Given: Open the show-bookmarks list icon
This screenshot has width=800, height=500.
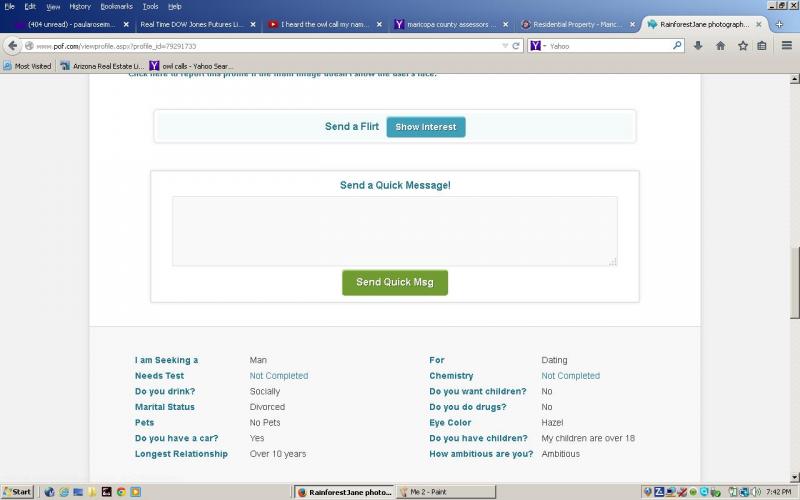Looking at the screenshot, I should (x=762, y=46).
